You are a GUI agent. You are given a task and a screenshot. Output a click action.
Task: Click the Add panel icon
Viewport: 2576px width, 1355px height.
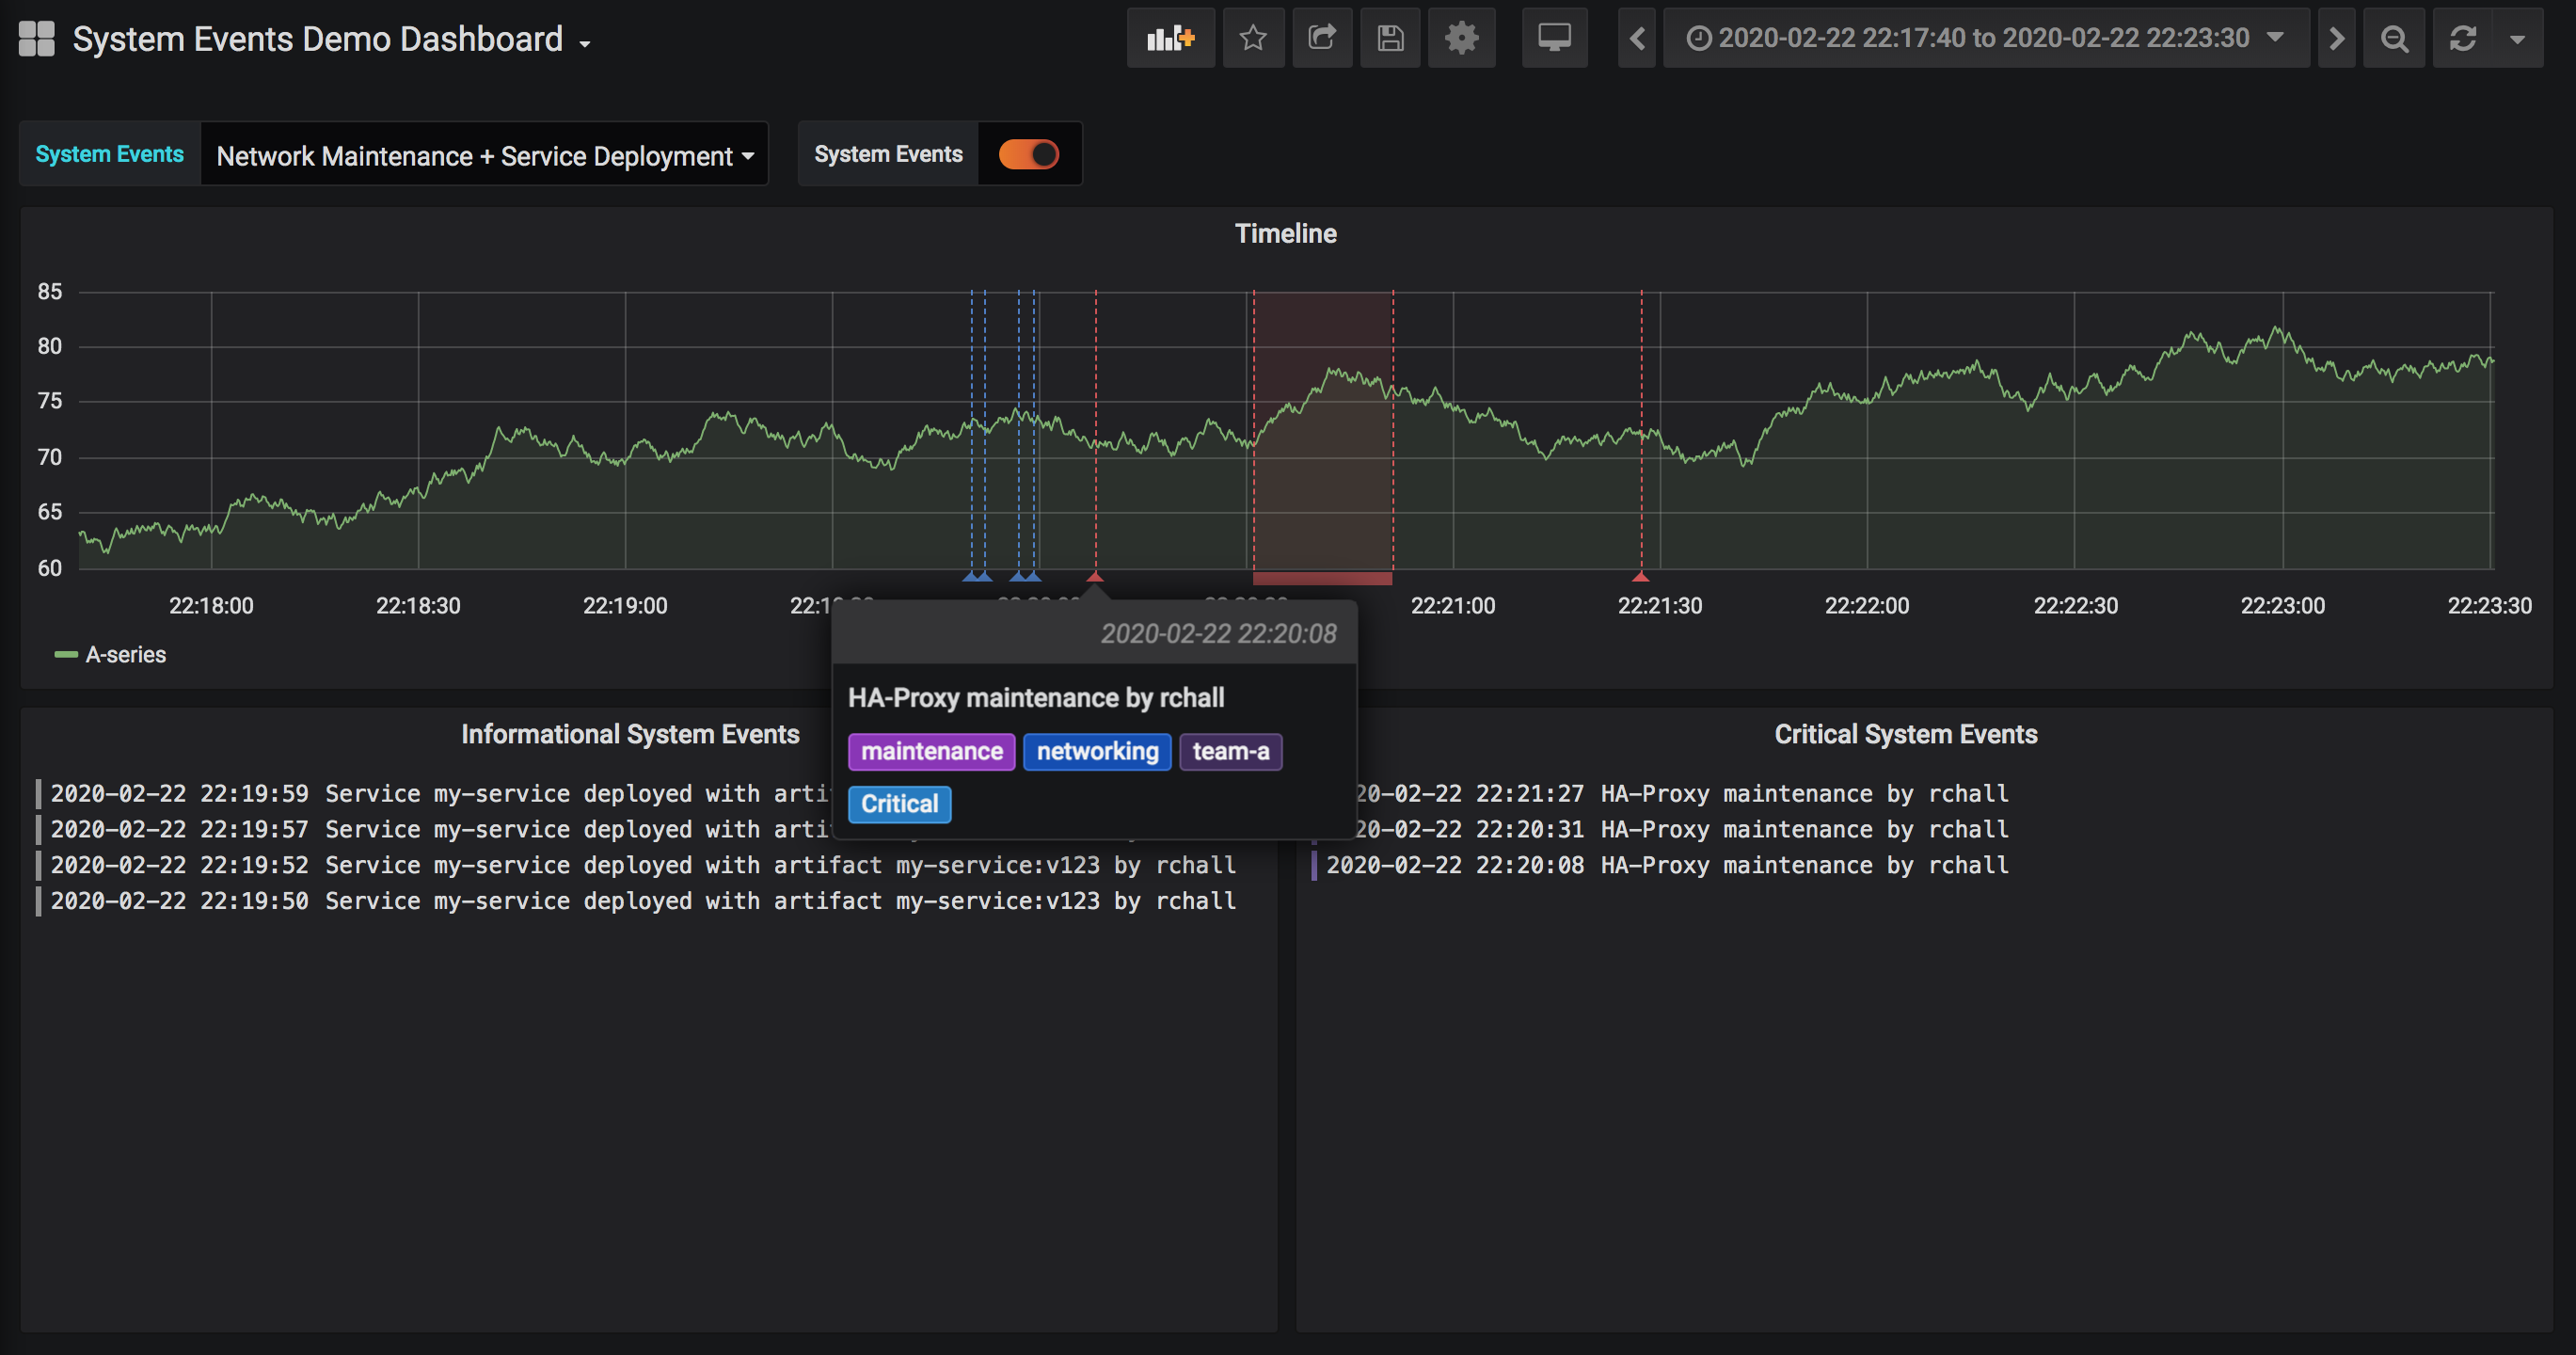(x=1170, y=39)
